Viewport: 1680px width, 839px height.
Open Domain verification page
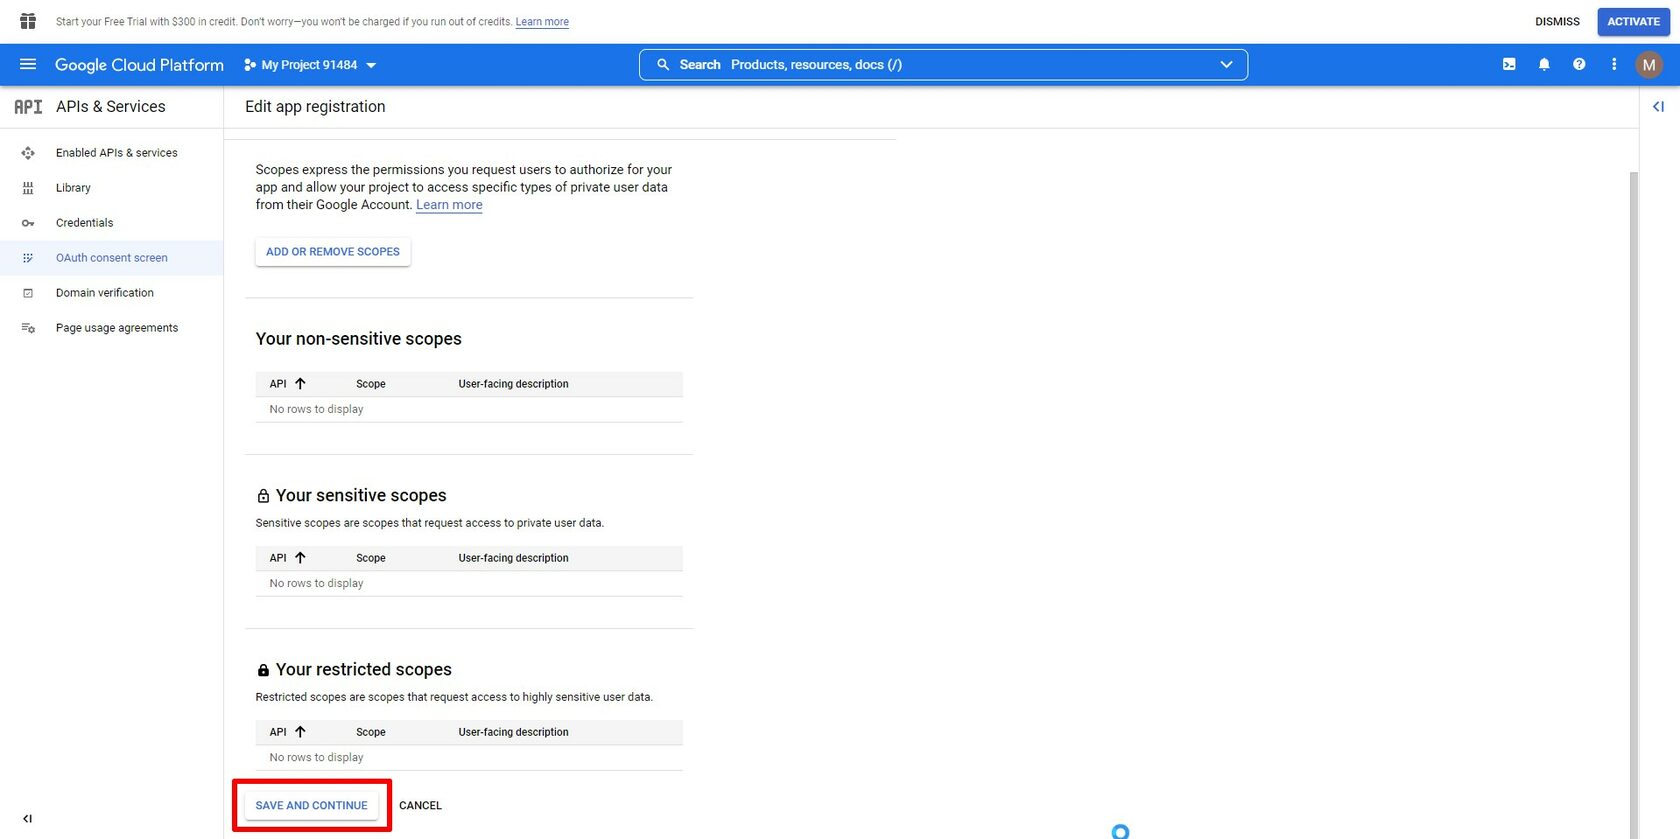pos(105,293)
